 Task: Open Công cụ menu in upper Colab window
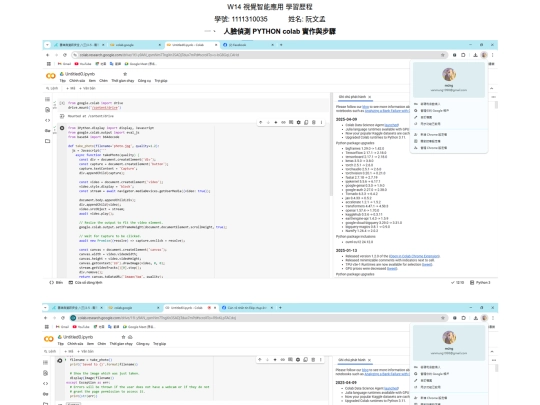tap(144, 81)
